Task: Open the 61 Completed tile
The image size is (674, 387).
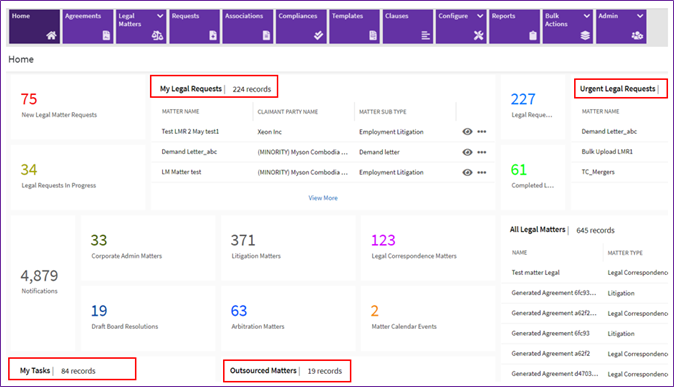Action: (533, 177)
